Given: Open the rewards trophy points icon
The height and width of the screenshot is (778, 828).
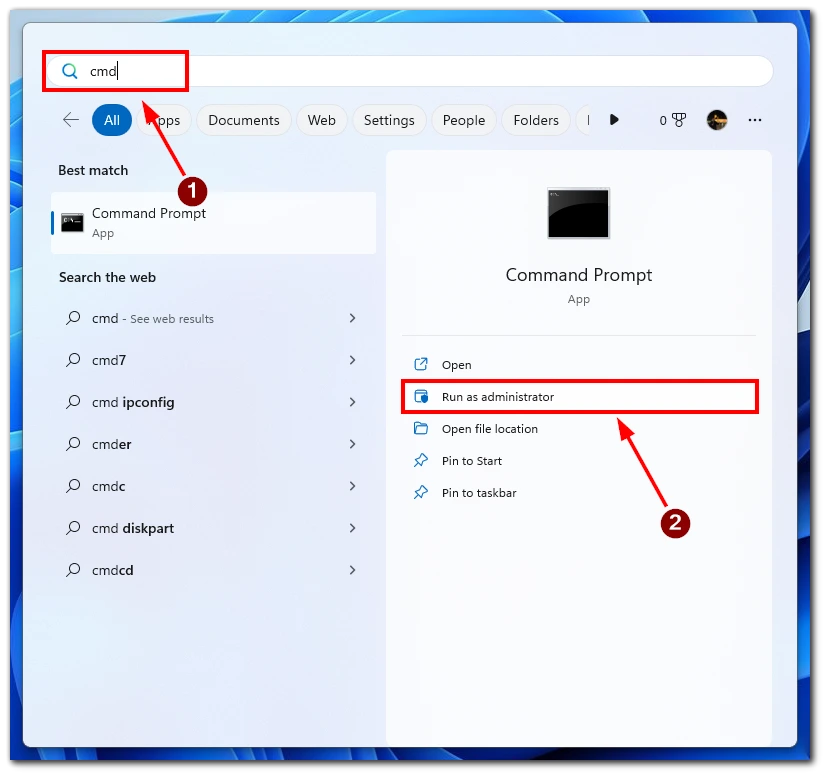Looking at the screenshot, I should 679,120.
